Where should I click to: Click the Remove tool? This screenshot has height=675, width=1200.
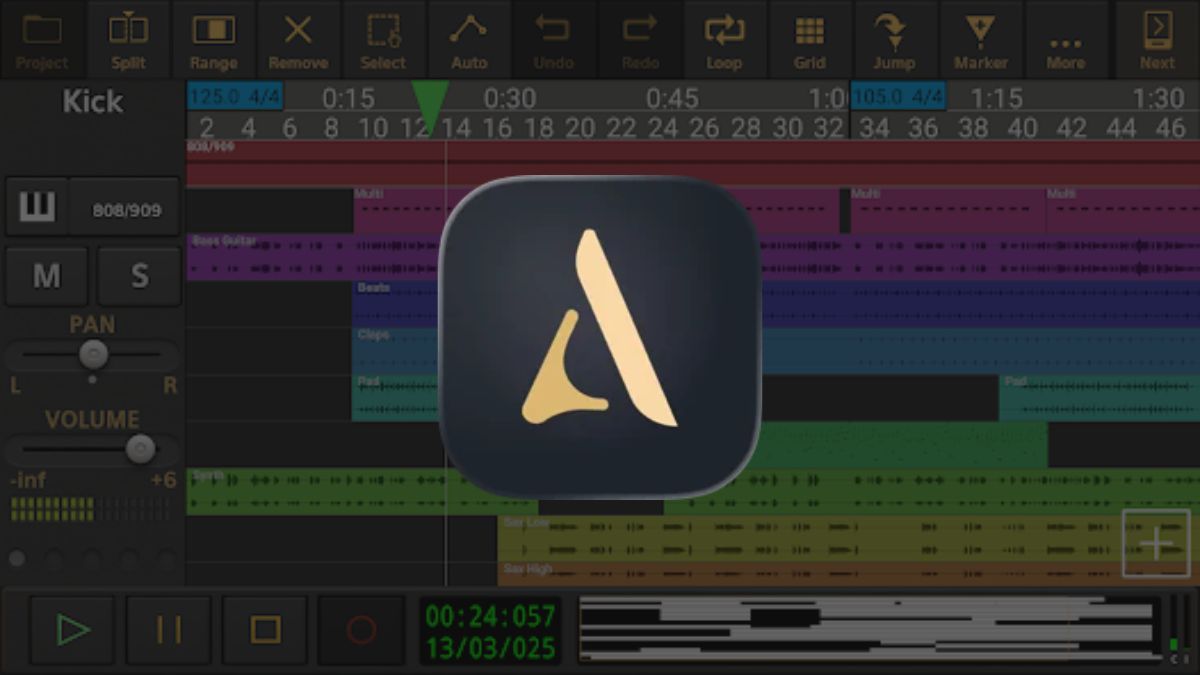point(298,40)
